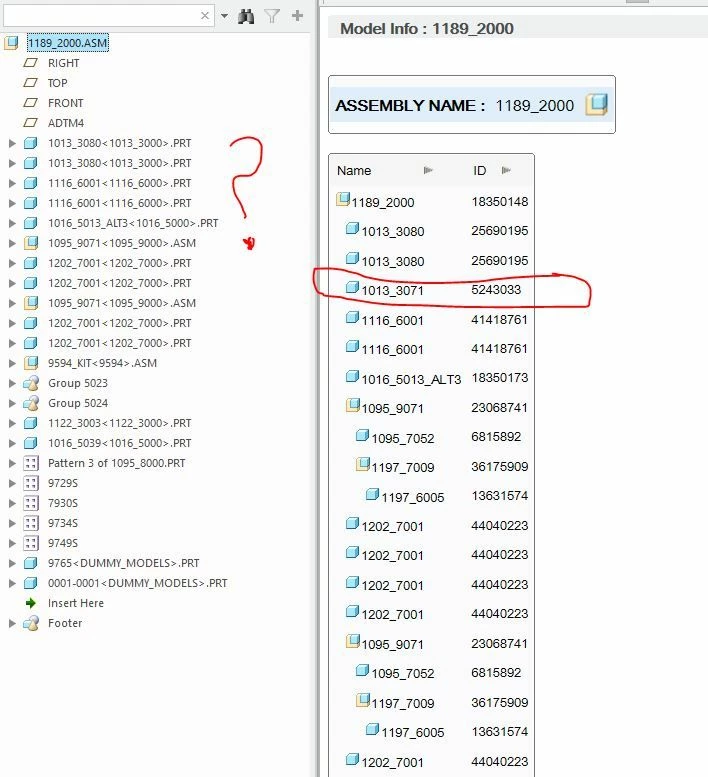Screen dimensions: 708x777
Task: Expand the 9765 DUMMY_MODELS part
Action: (12, 563)
